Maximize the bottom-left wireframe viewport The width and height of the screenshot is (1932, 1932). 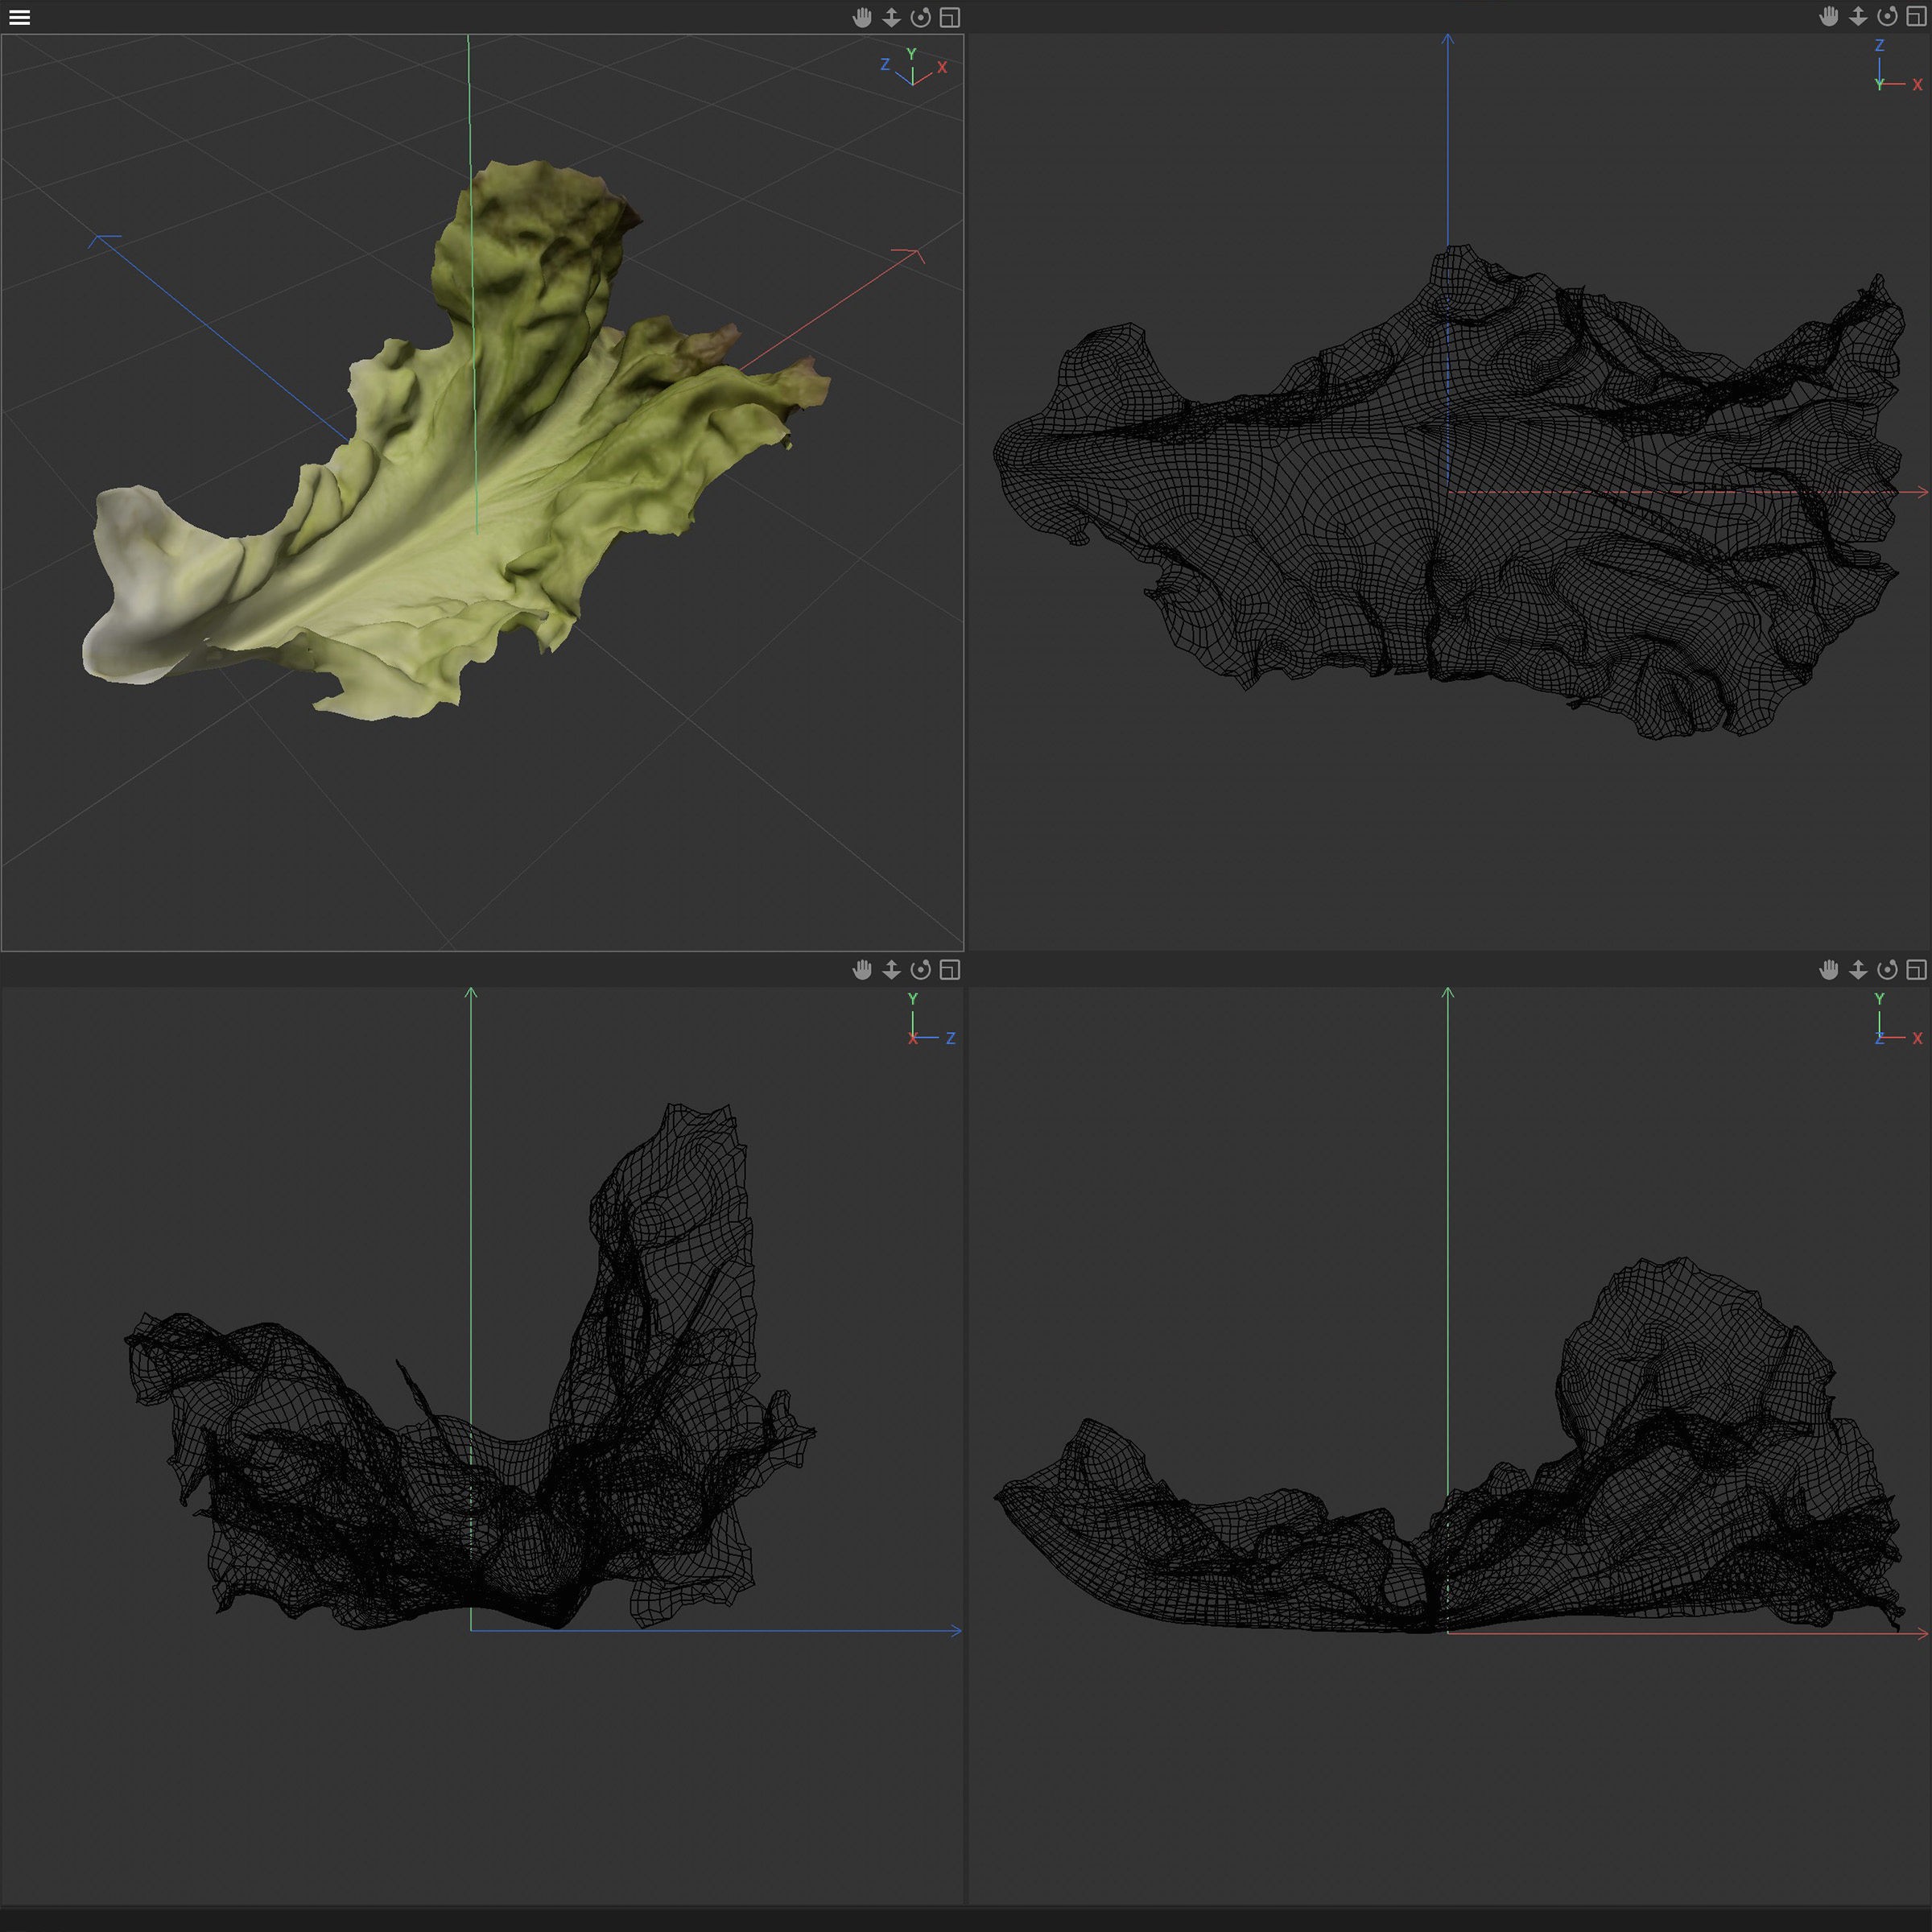948,970
